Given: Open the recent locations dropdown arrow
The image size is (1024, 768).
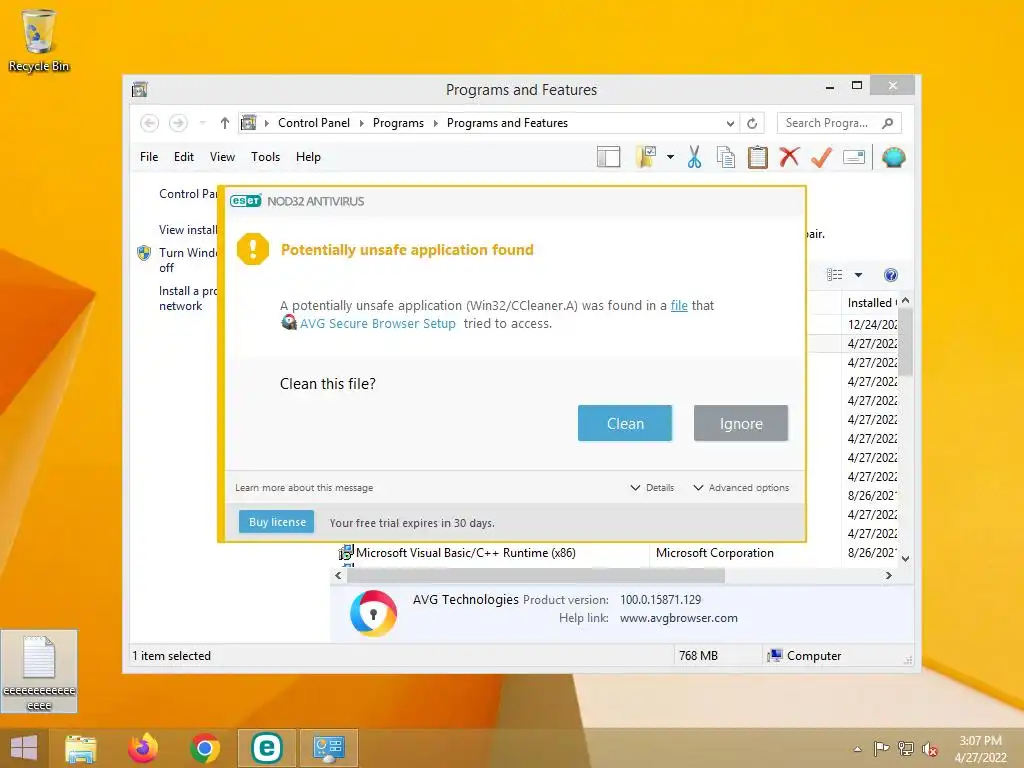Looking at the screenshot, I should 202,123.
